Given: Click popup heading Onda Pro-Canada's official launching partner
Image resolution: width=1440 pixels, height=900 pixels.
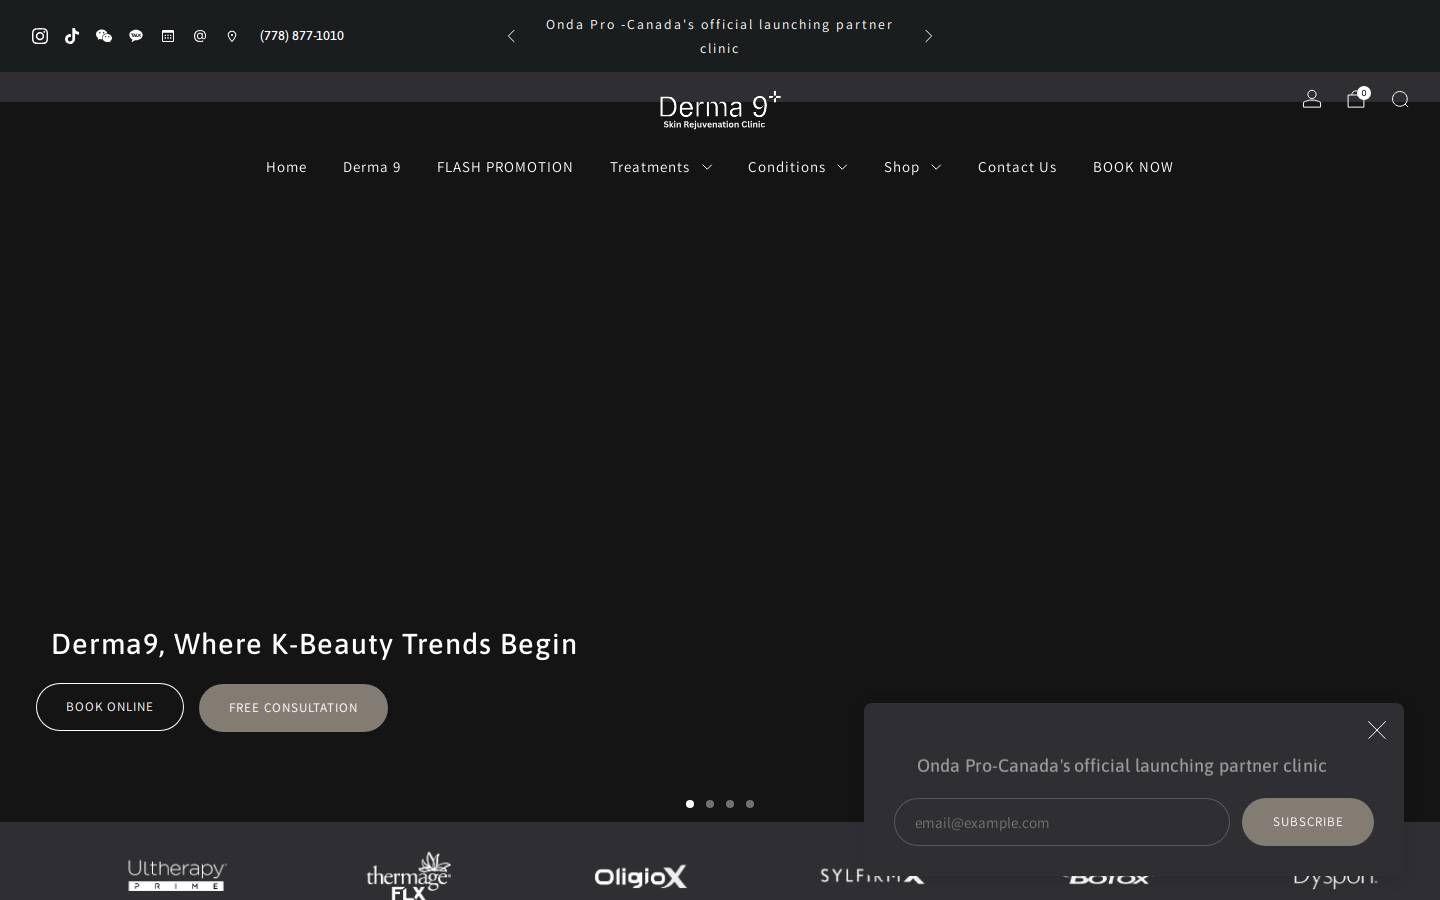Looking at the screenshot, I should coord(1122,766).
